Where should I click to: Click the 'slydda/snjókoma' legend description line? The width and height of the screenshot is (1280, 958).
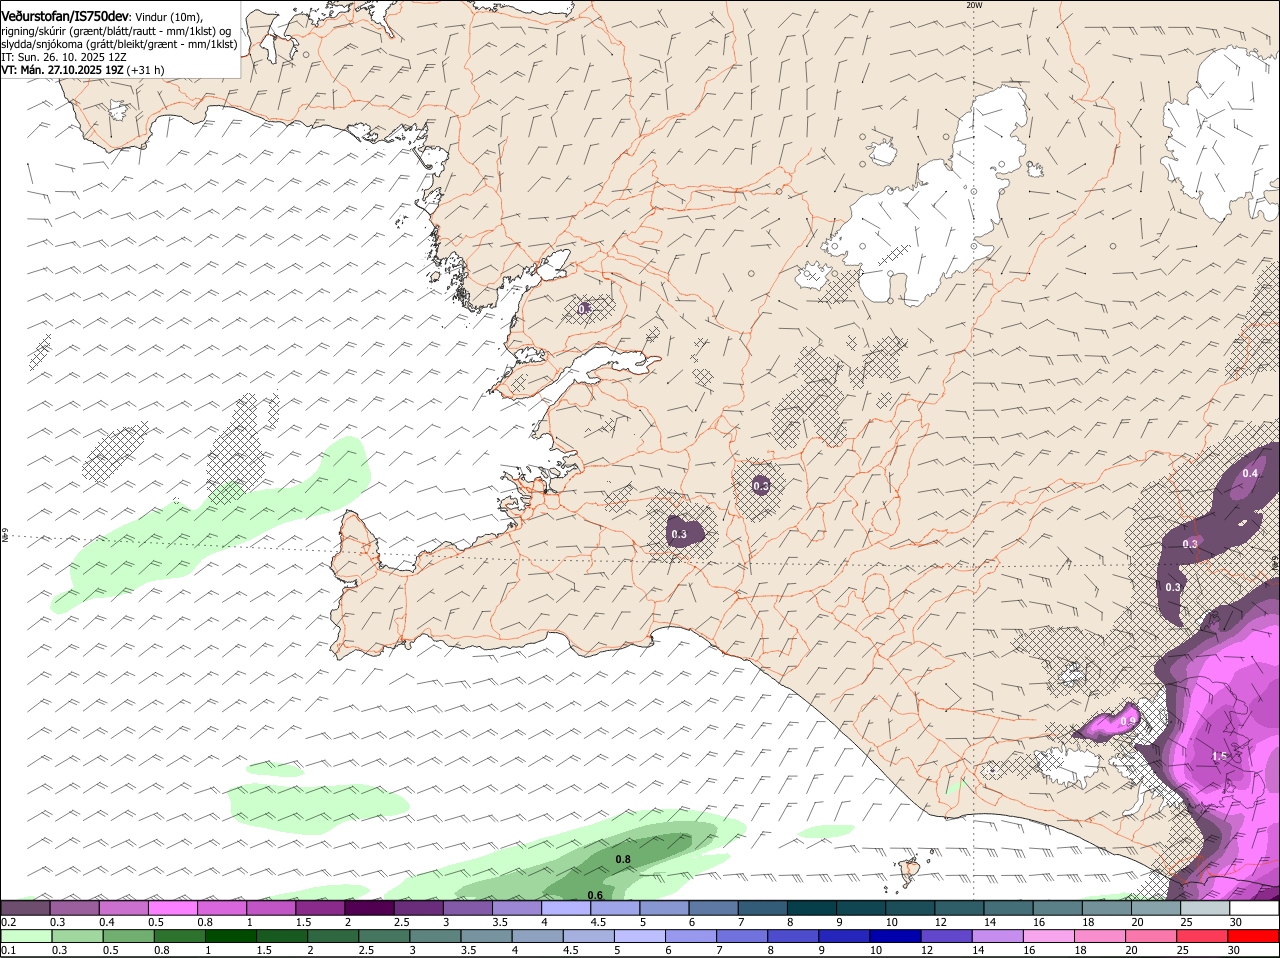[119, 44]
